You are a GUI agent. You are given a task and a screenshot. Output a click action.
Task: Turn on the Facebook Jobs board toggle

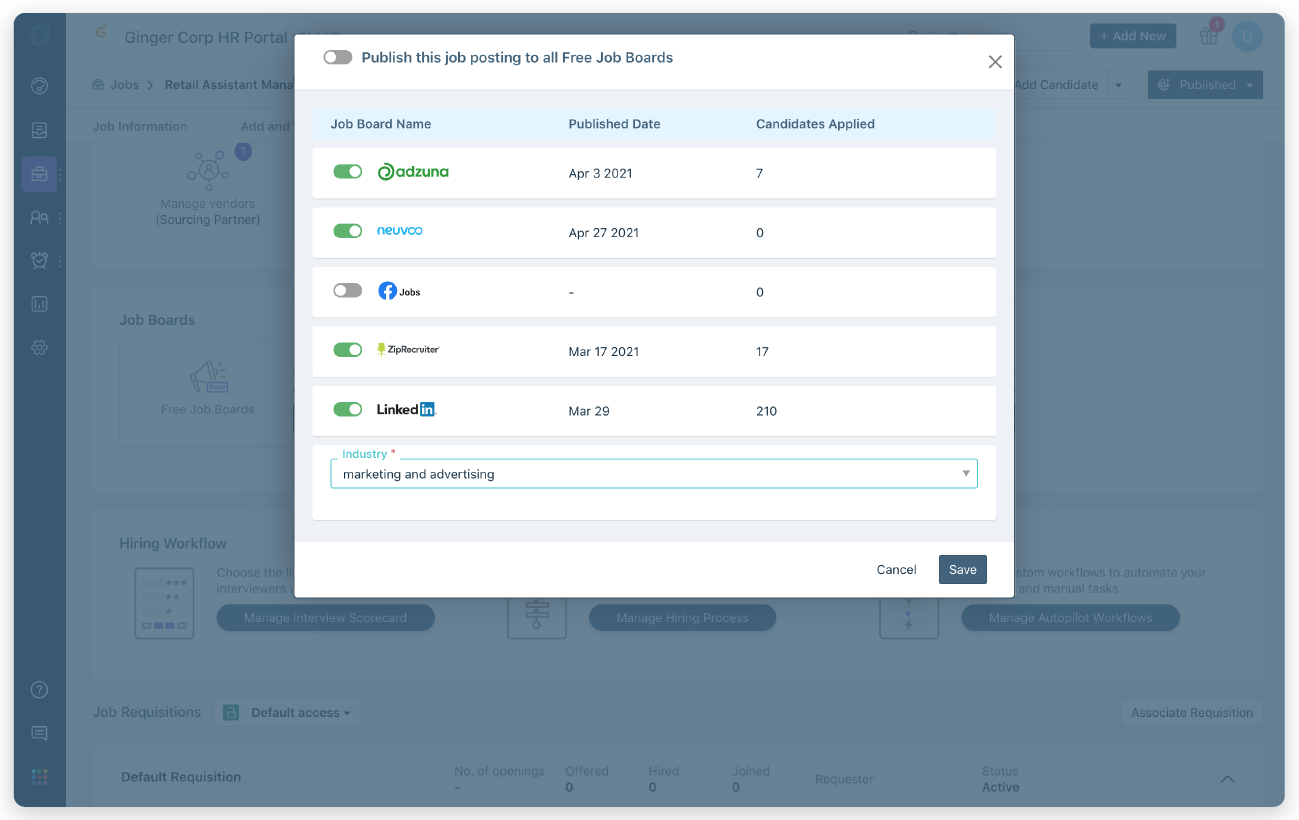point(347,290)
